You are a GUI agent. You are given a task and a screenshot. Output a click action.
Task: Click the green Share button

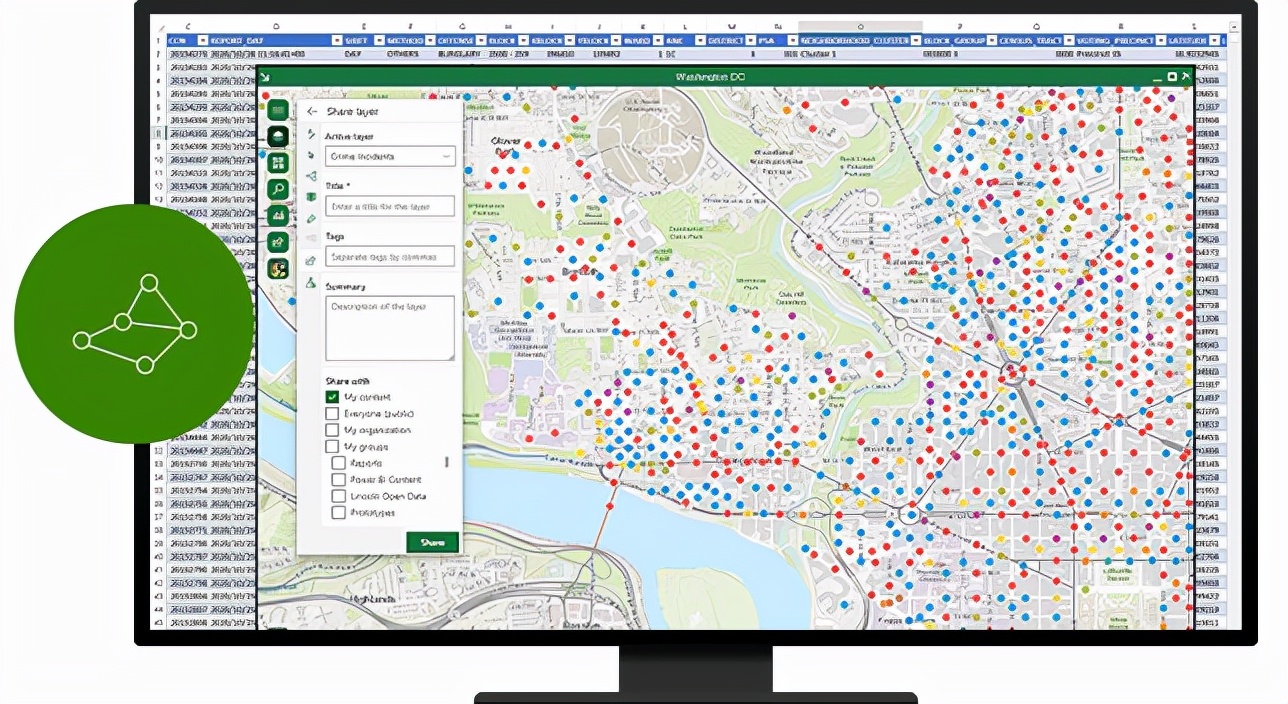click(432, 541)
